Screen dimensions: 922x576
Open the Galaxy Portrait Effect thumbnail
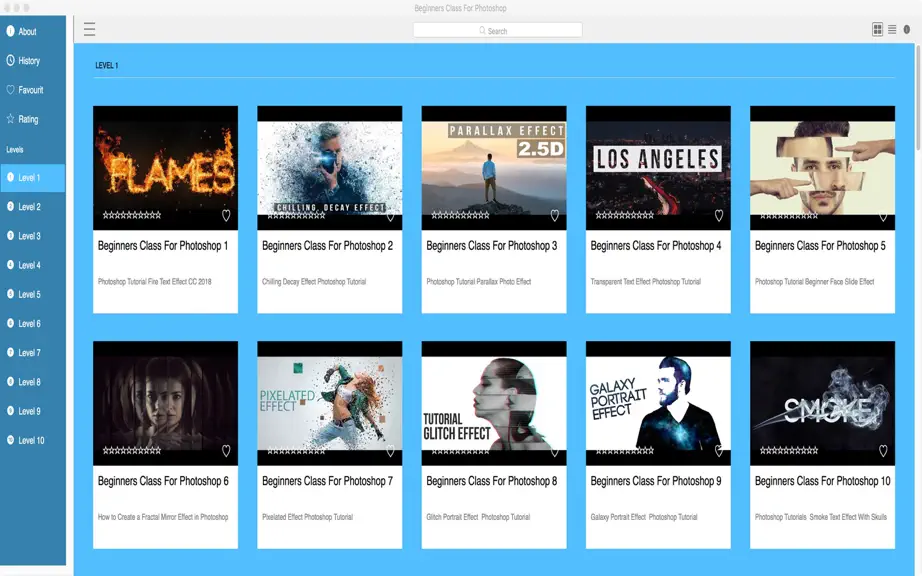[658, 403]
